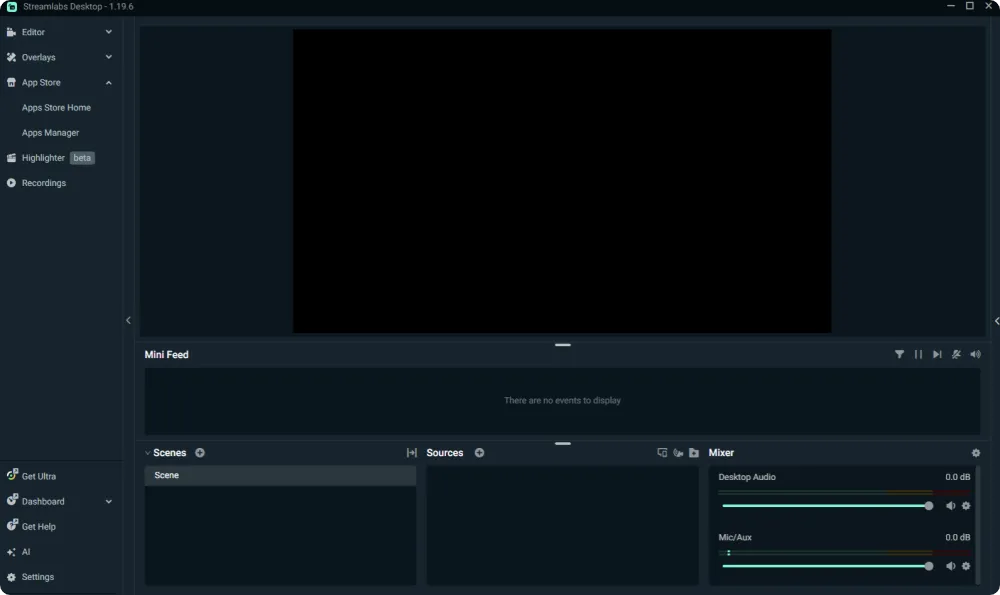The height and width of the screenshot is (595, 1000).
Task: Click the resize handle below Mini Feed
Action: [x=562, y=443]
